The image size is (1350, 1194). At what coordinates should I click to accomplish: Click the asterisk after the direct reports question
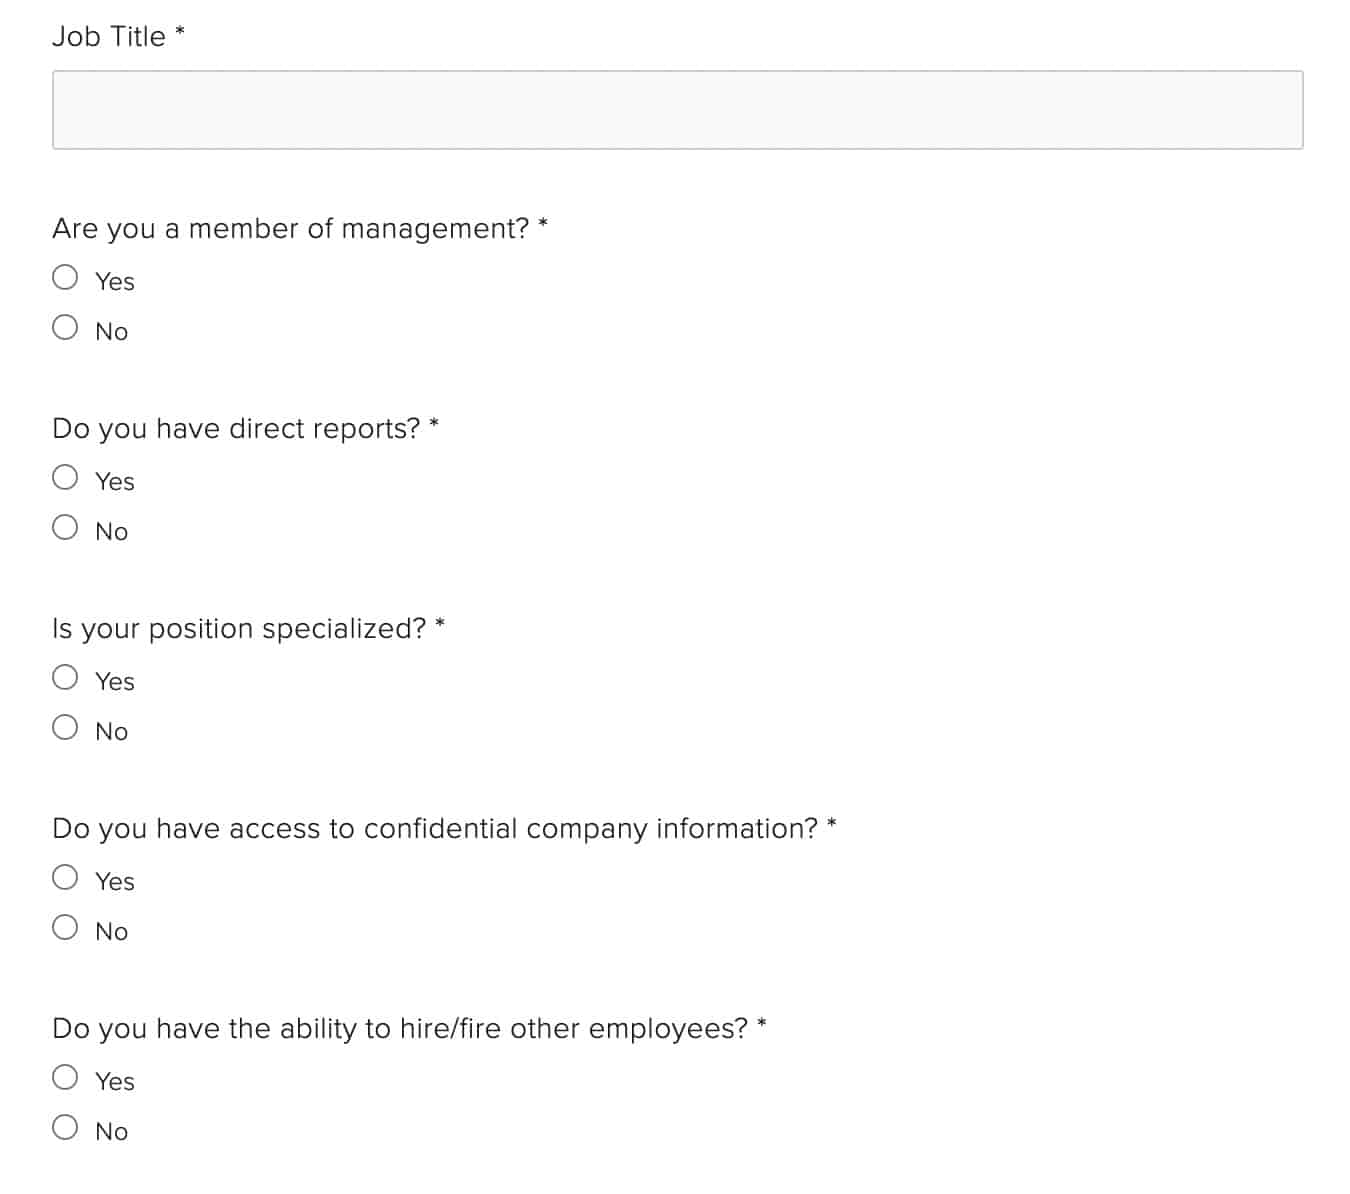click(434, 424)
